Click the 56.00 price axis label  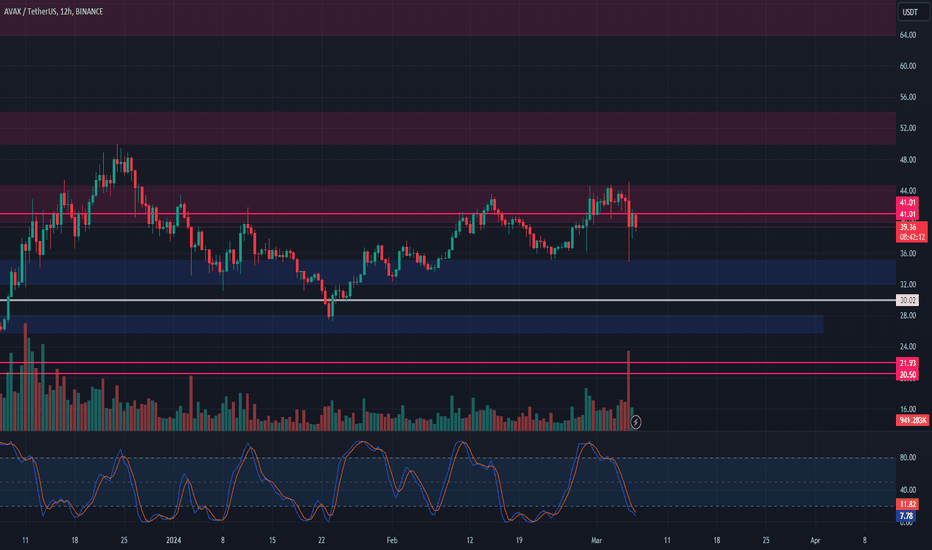tap(908, 97)
